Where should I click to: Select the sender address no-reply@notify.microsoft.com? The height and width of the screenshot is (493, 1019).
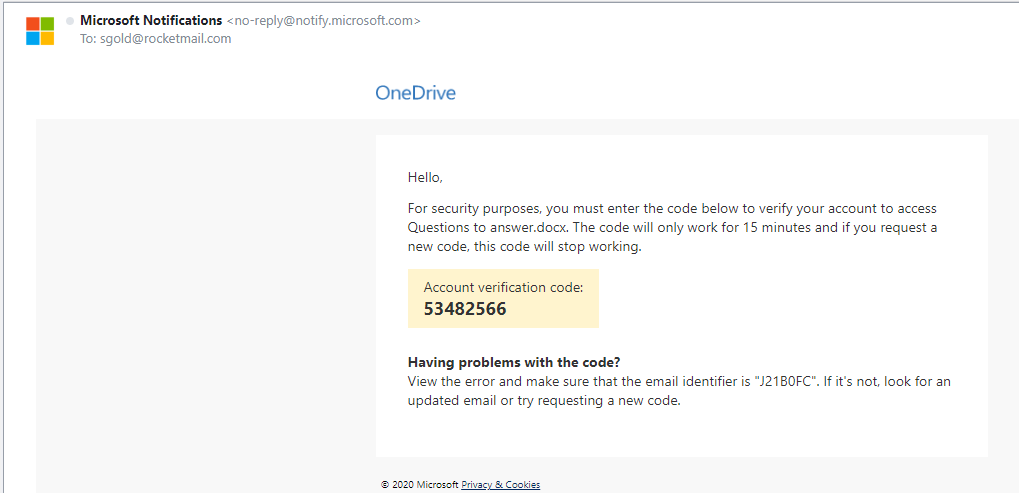pyautogui.click(x=323, y=21)
